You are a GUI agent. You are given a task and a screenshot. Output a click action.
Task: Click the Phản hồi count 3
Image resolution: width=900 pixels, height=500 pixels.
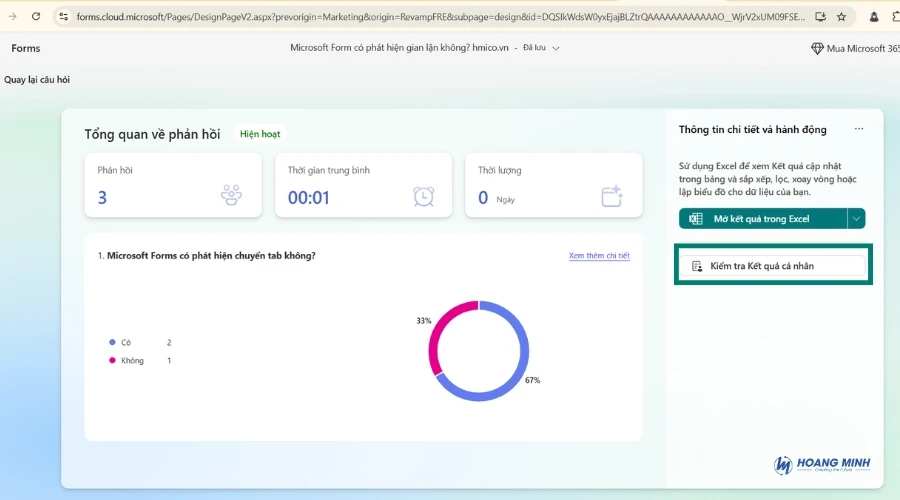click(102, 197)
